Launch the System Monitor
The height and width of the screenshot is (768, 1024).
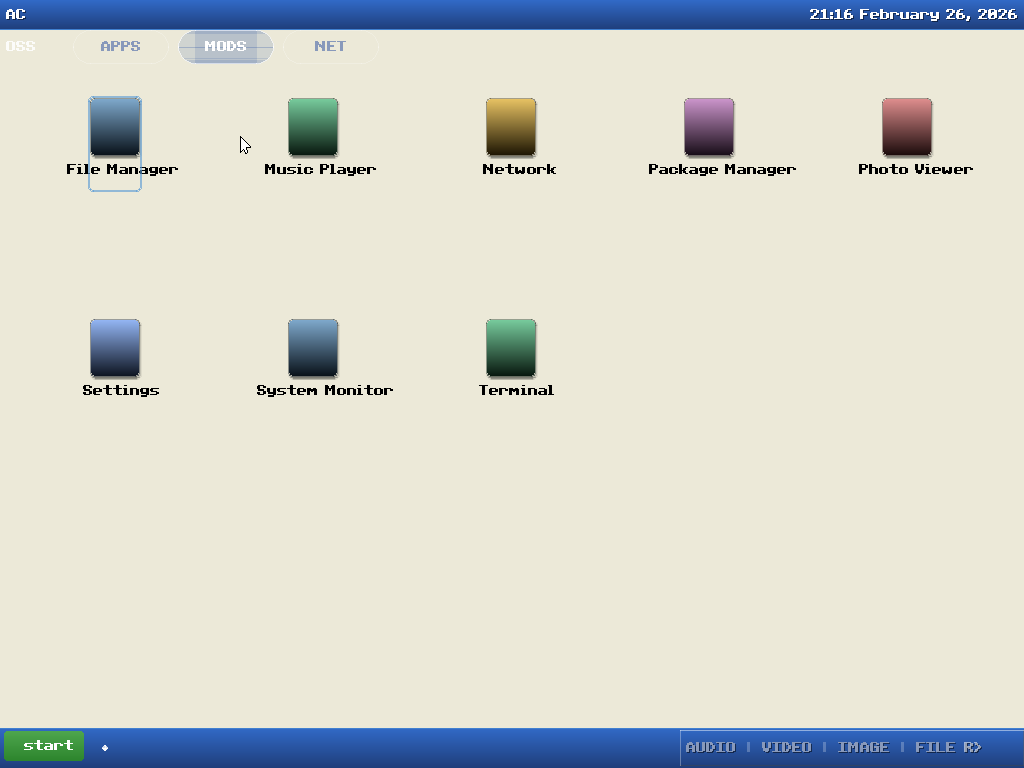click(x=312, y=350)
